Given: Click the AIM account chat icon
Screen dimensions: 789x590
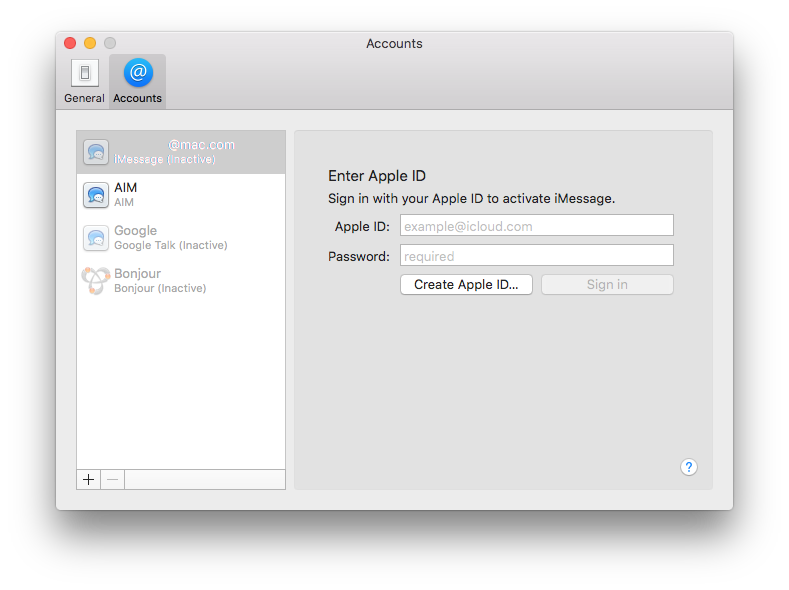Looking at the screenshot, I should point(96,195).
